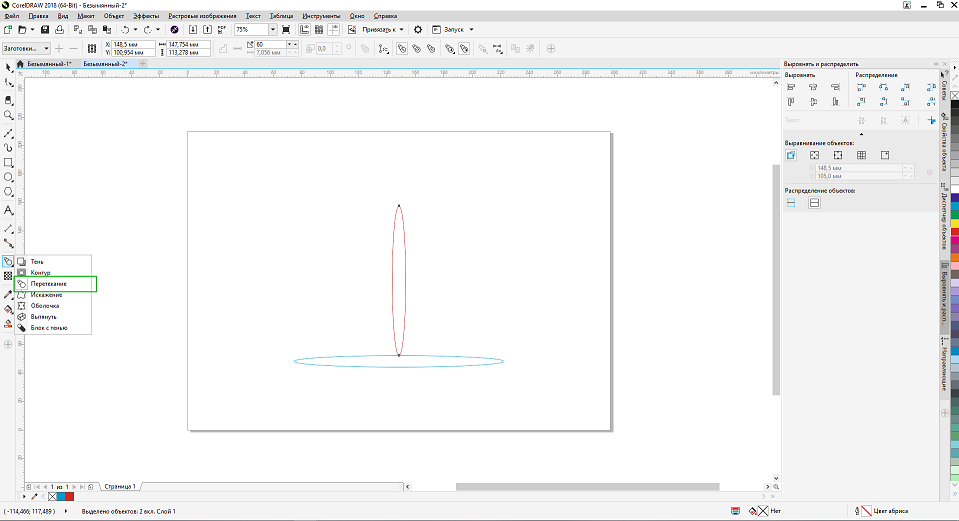Choose Тень from effects flyout

pyautogui.click(x=53, y=262)
